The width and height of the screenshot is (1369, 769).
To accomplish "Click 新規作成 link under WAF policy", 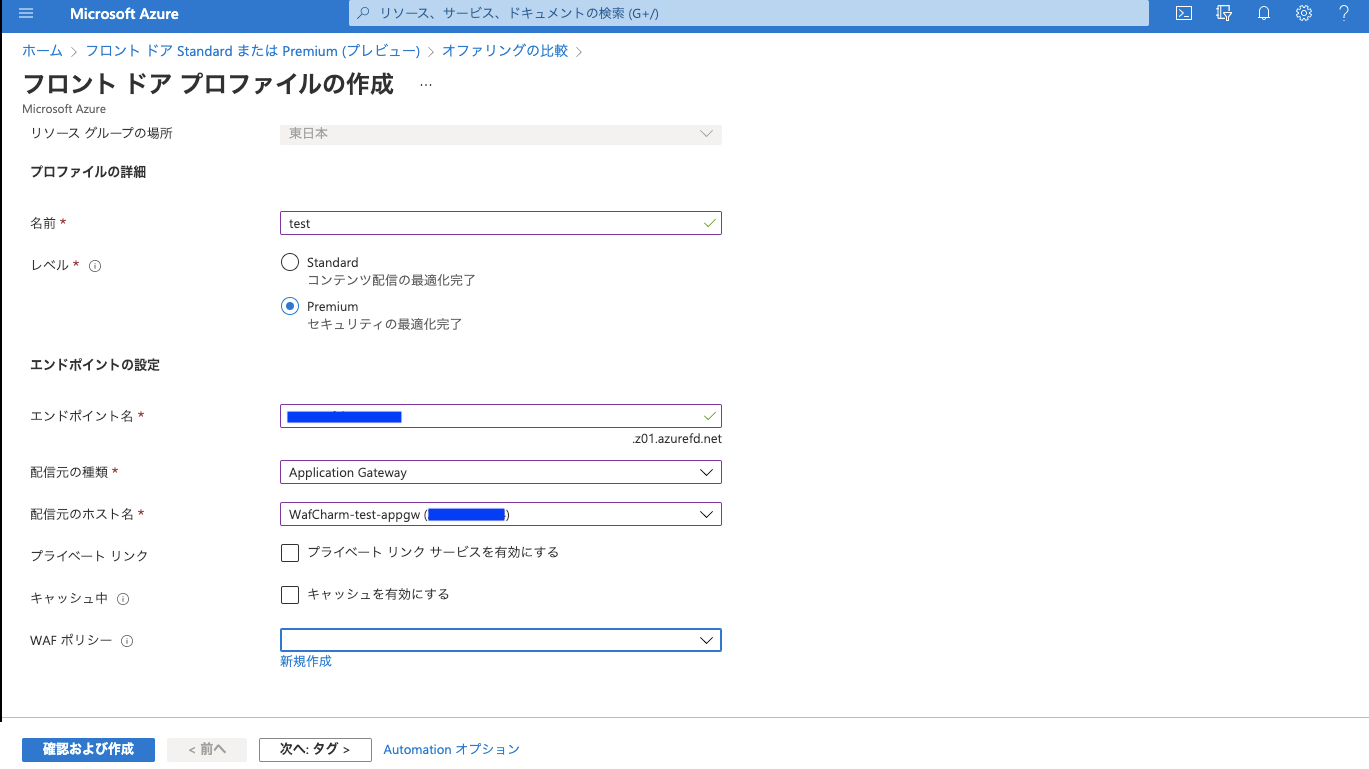I will click(306, 661).
